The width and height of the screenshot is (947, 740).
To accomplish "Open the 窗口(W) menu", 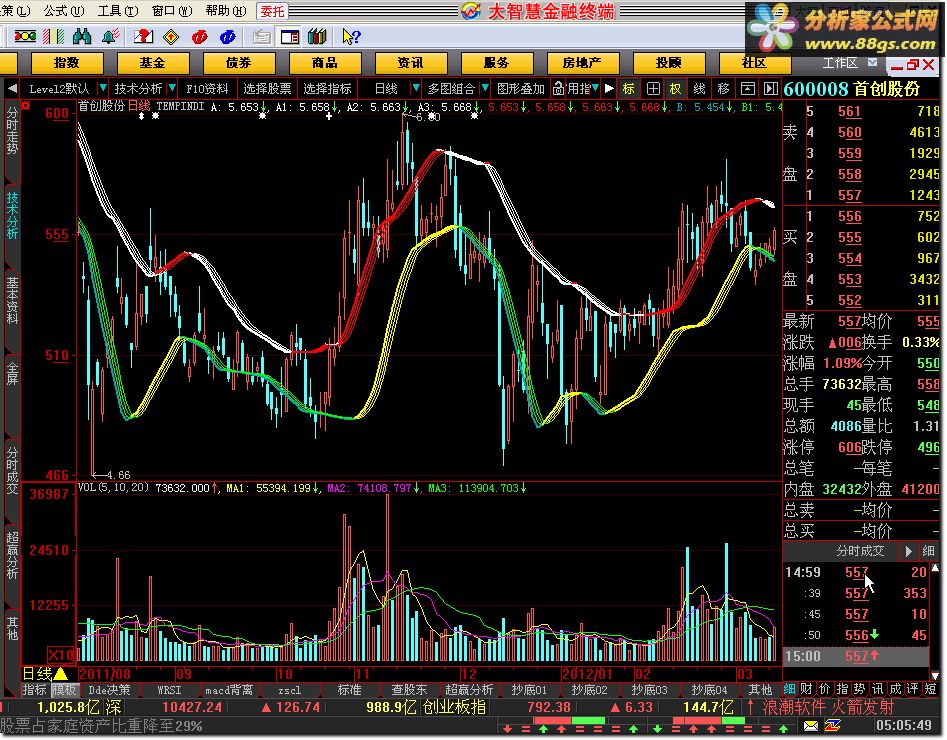I will [172, 10].
